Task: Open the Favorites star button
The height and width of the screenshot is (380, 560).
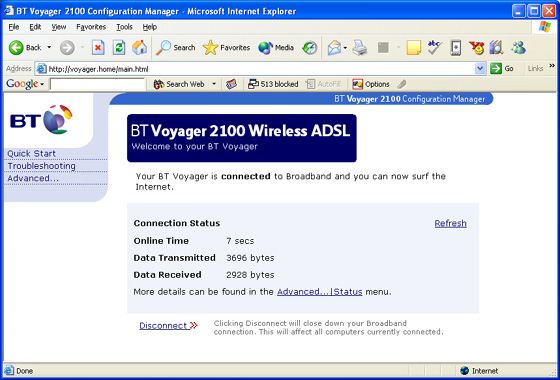Action: (x=226, y=48)
